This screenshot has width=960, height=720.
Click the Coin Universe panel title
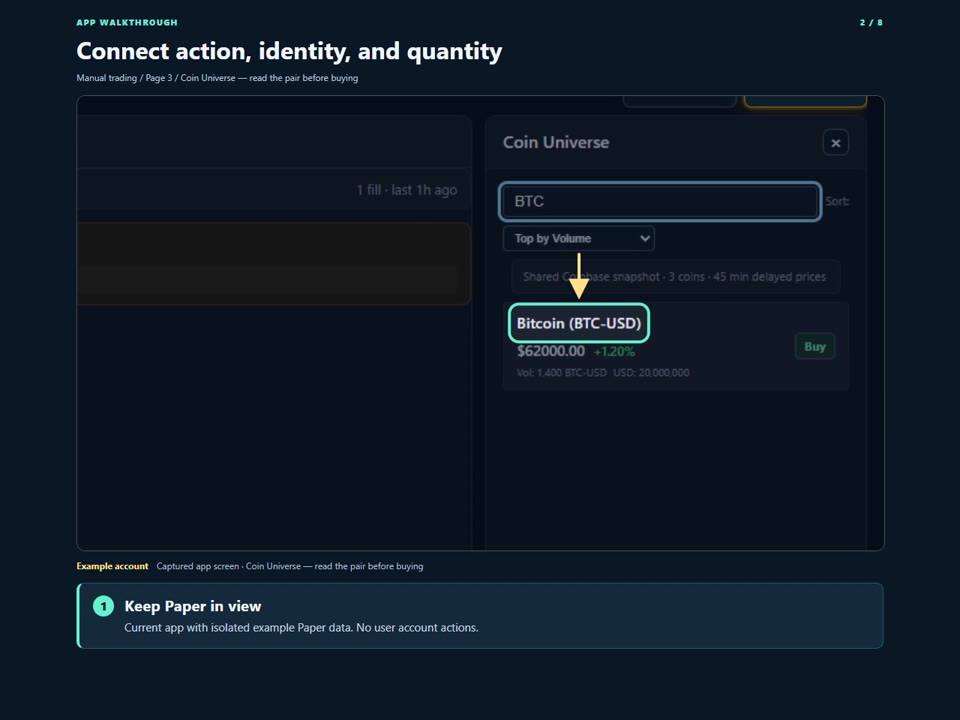556,142
